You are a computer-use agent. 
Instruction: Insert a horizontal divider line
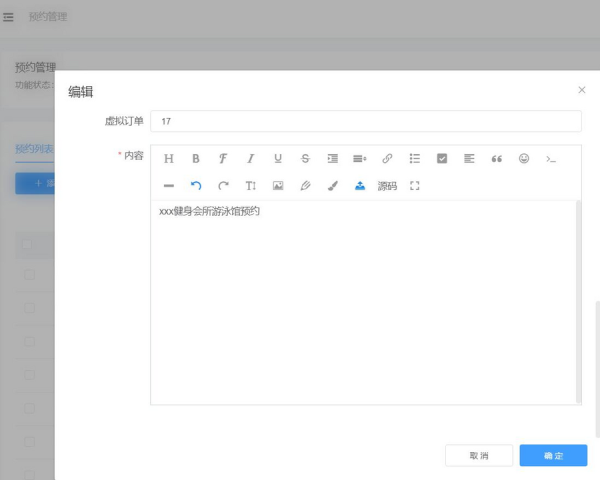click(169, 186)
